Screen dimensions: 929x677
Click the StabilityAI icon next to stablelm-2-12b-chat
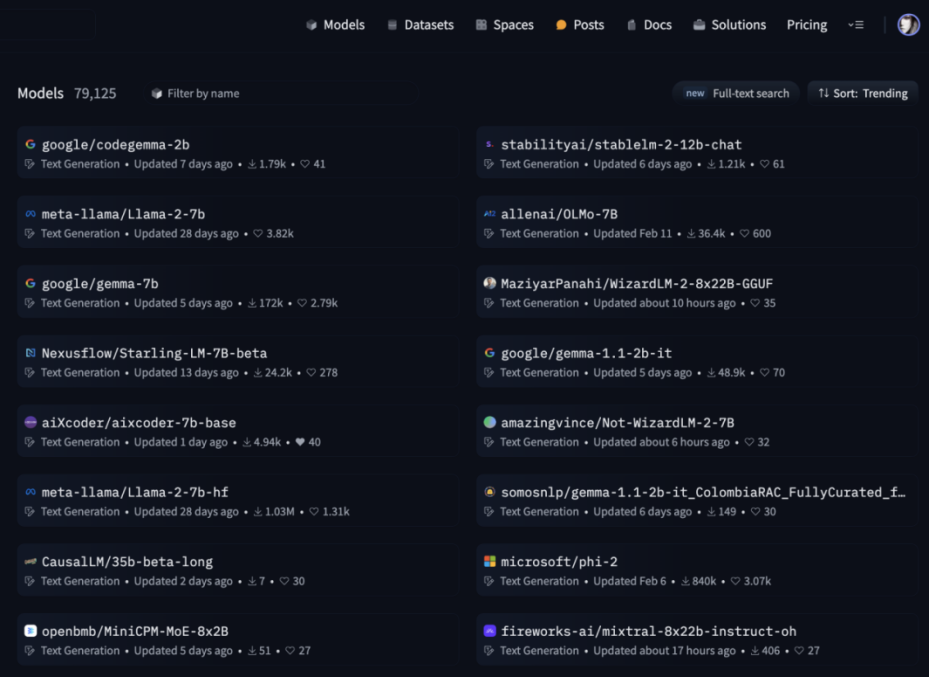tap(490, 144)
